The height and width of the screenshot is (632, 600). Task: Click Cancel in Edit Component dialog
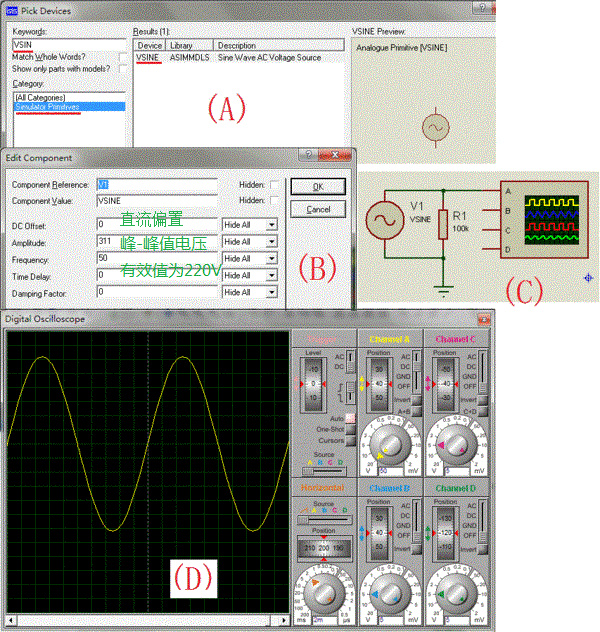click(318, 210)
